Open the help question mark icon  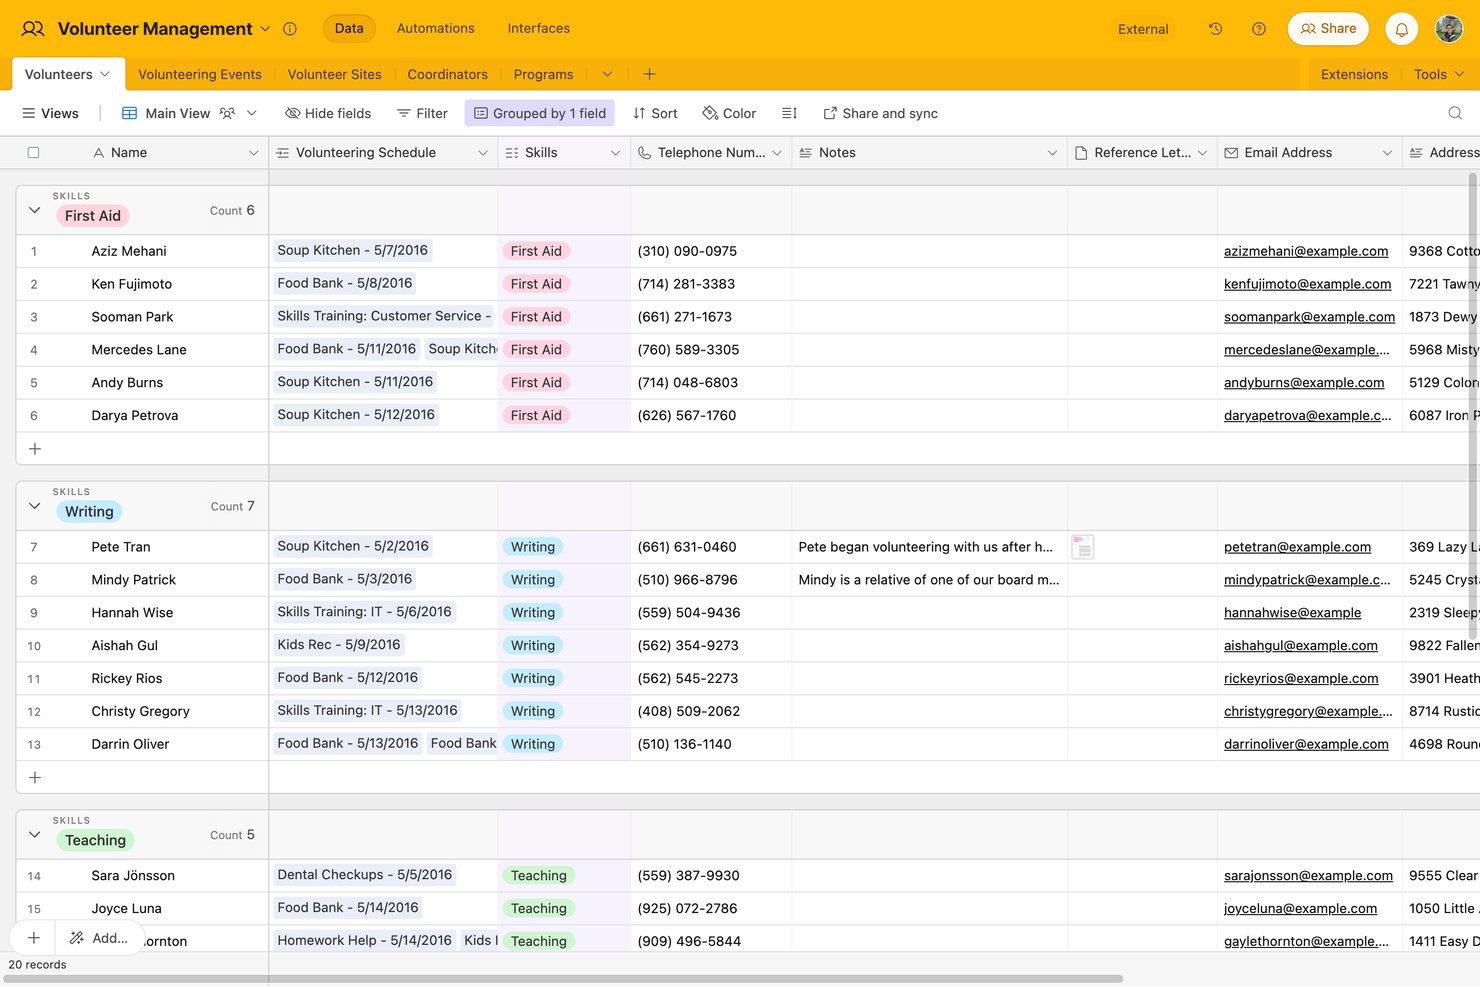click(x=1259, y=29)
